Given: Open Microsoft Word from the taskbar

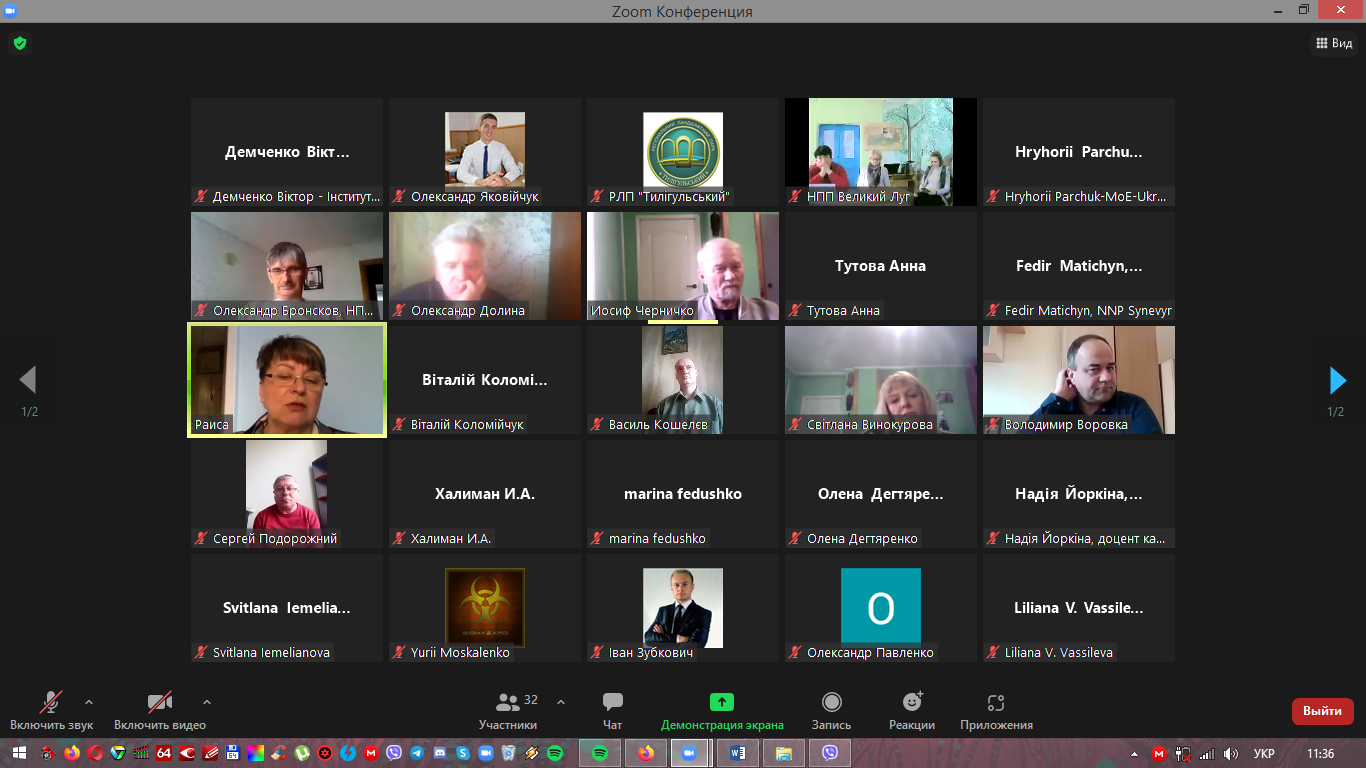Looking at the screenshot, I should coord(737,753).
